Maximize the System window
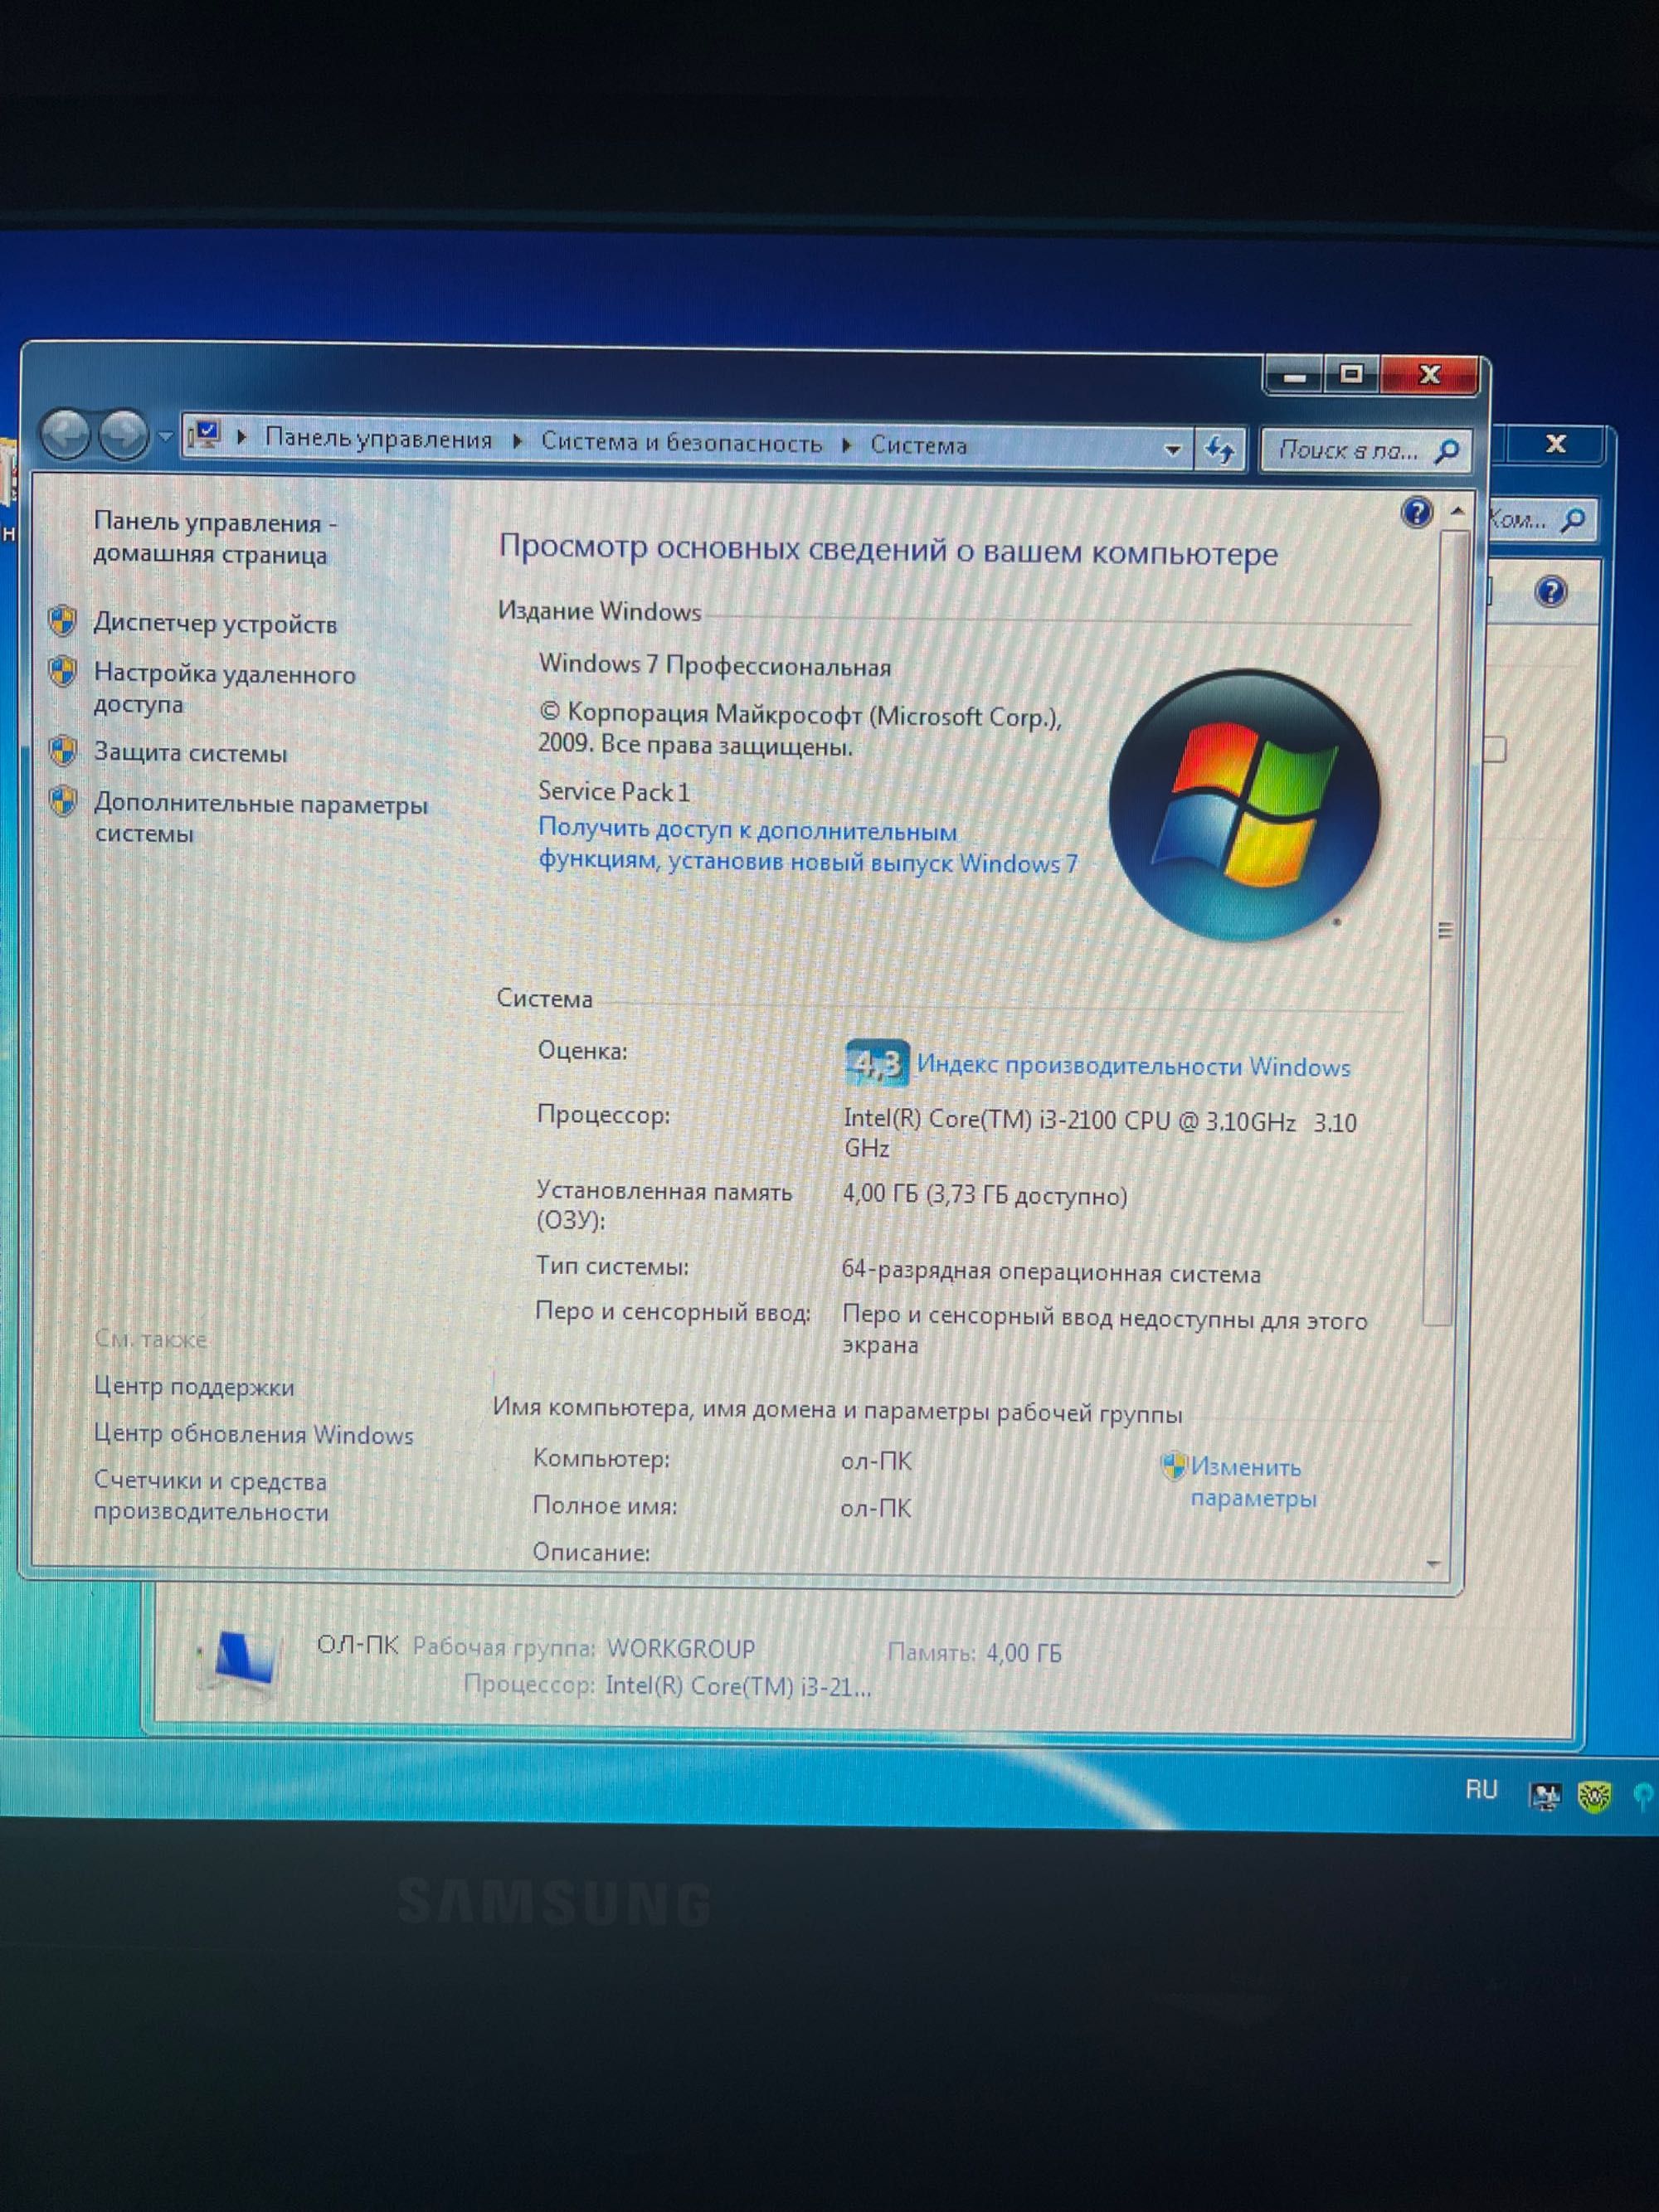This screenshot has height=2212, width=1659. (1352, 374)
